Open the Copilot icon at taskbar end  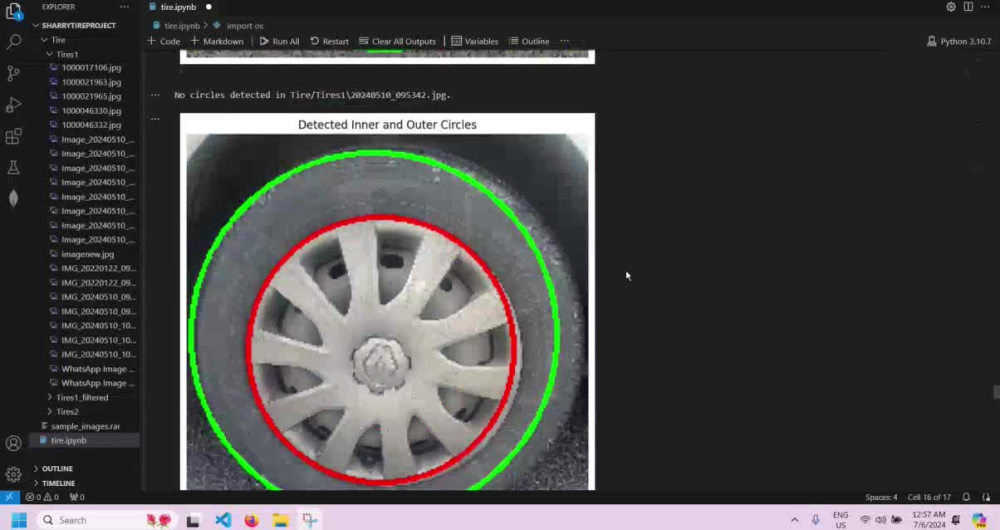[x=980, y=520]
